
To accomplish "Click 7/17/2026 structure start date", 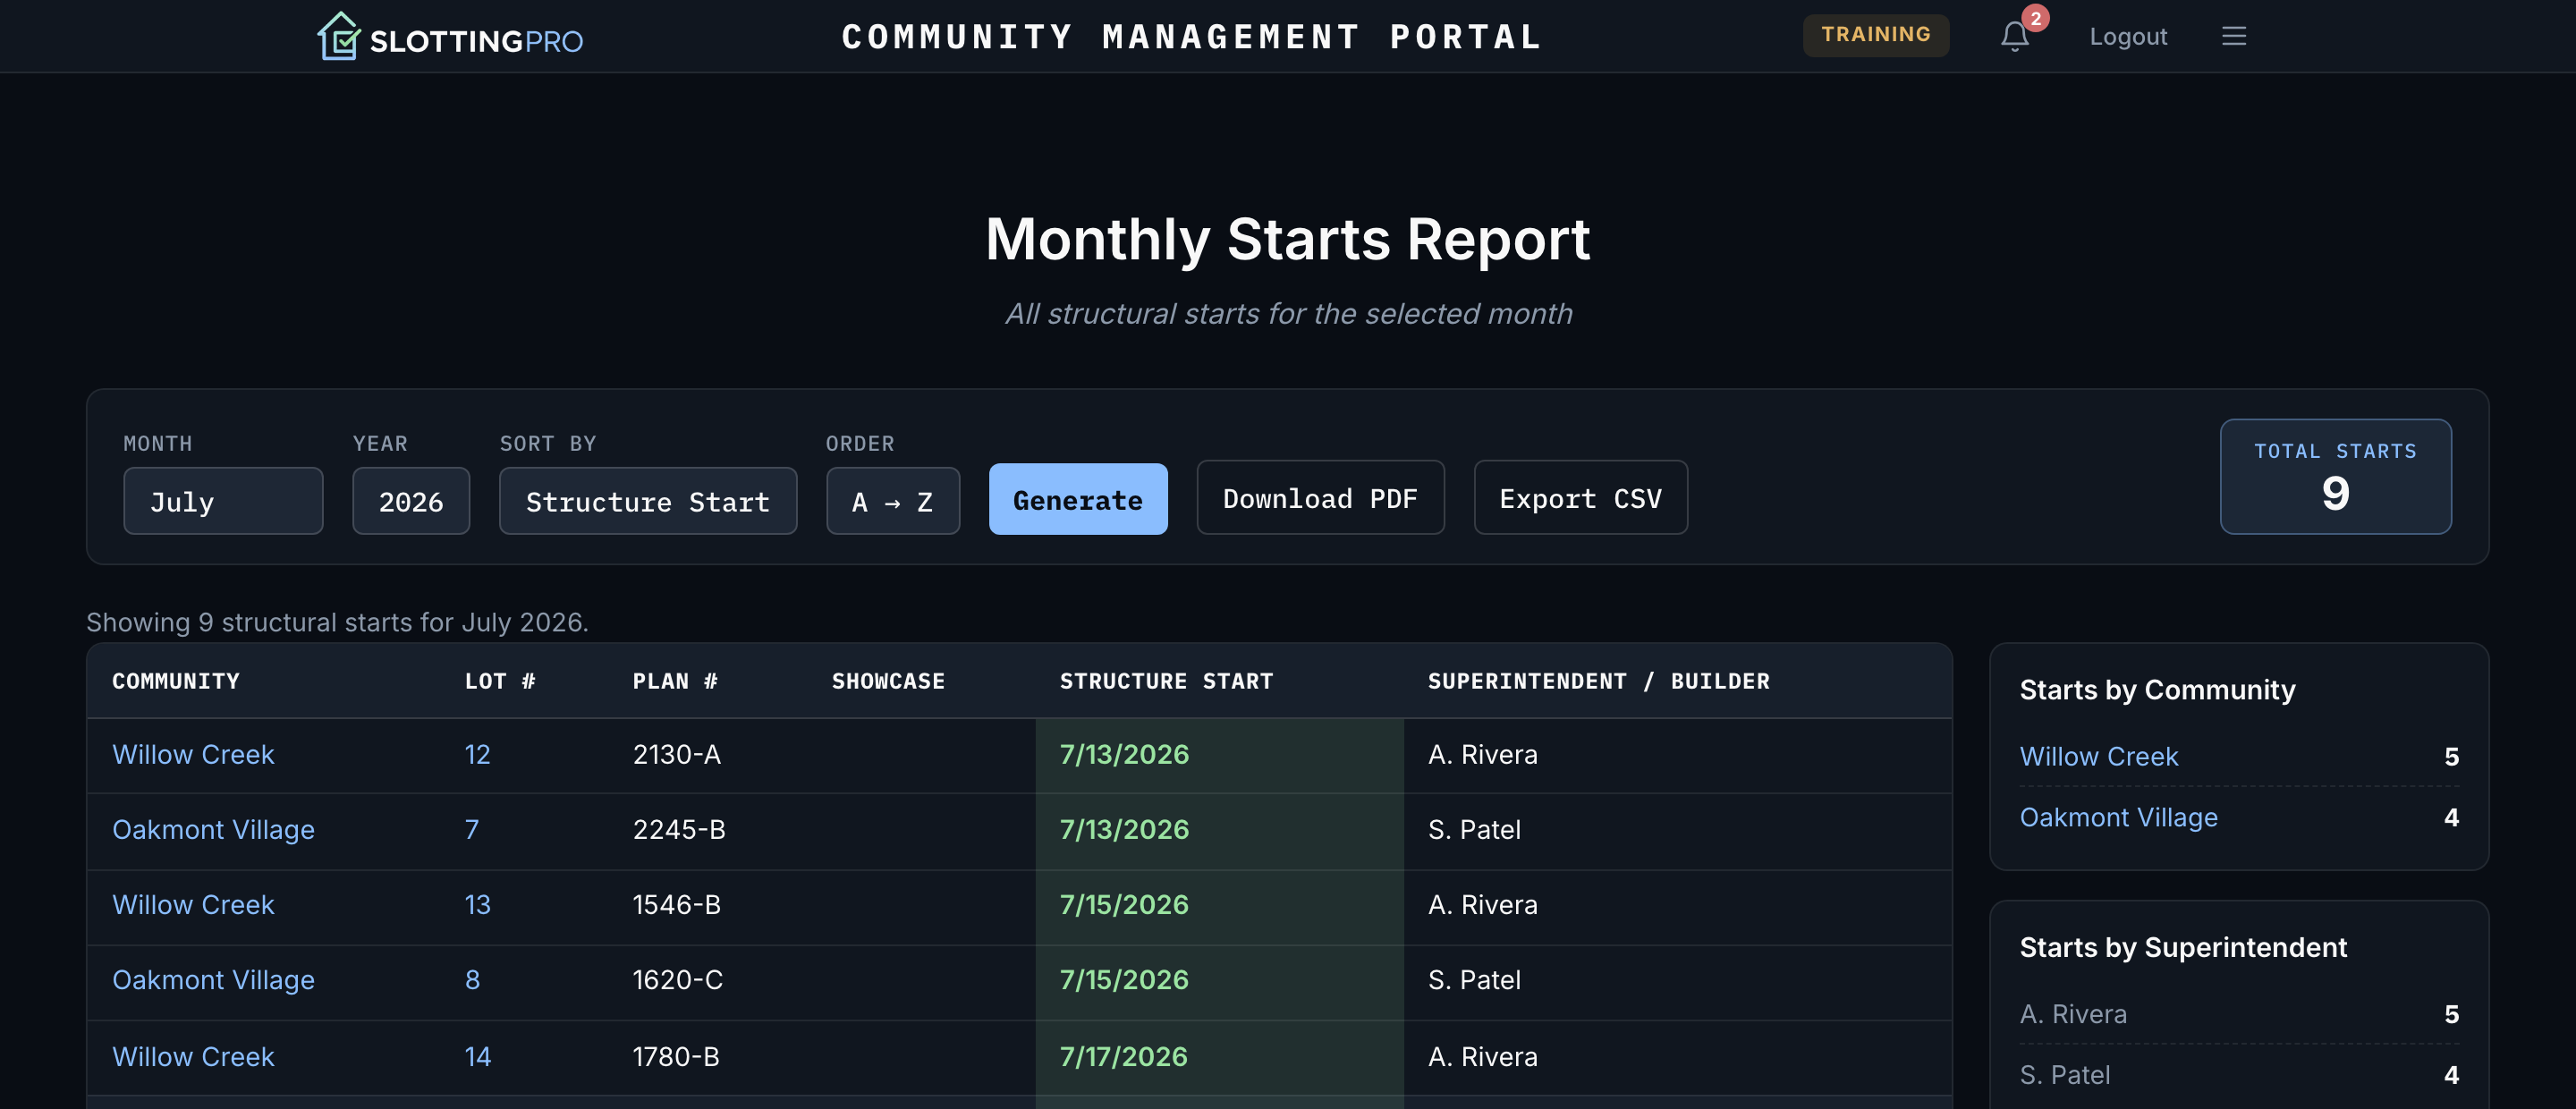I will [x=1123, y=1056].
